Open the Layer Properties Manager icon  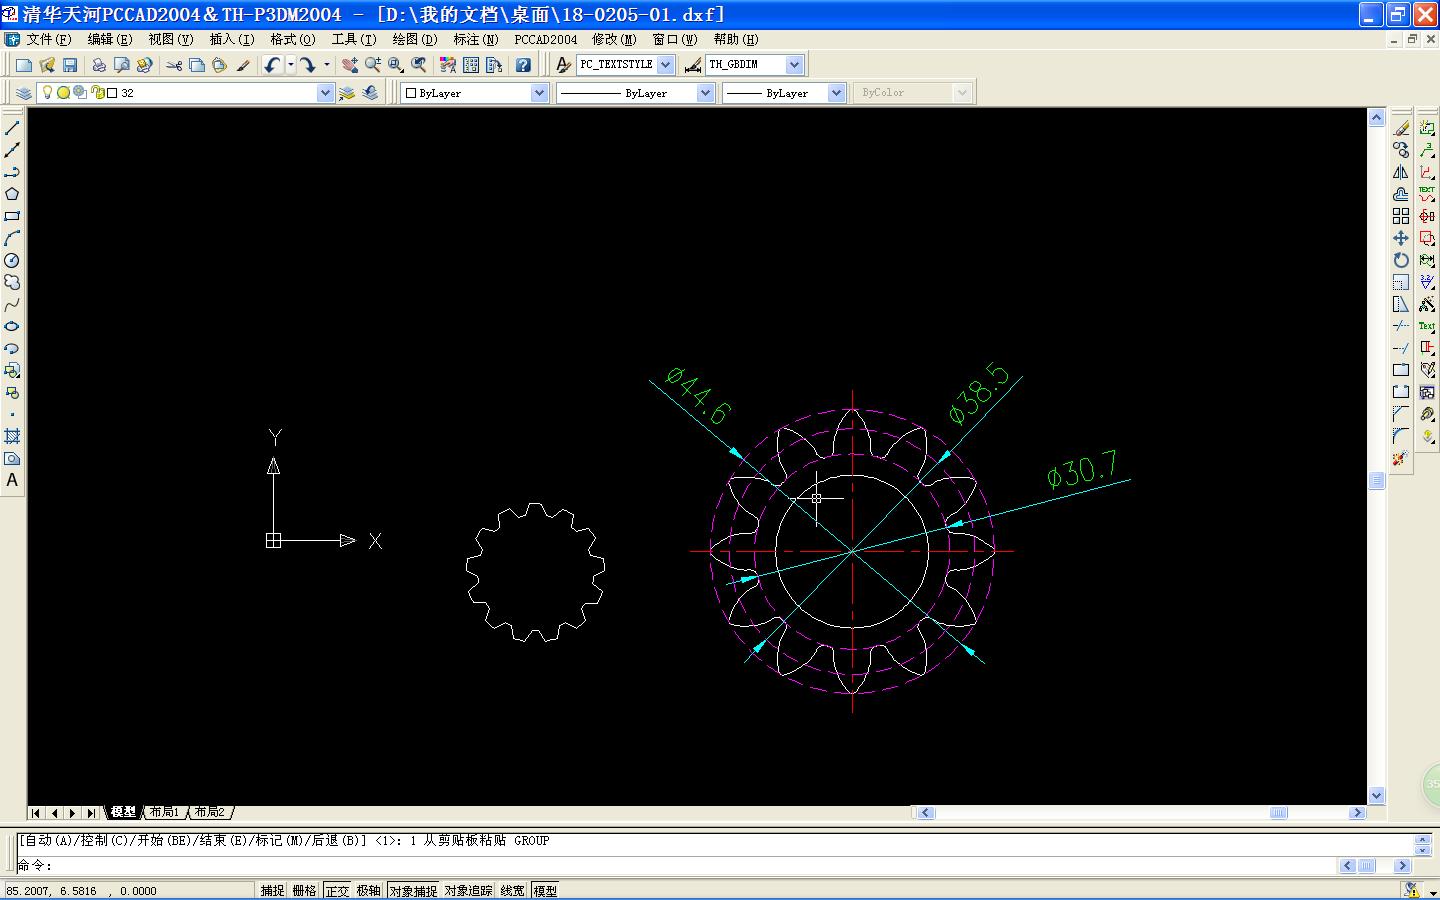click(x=24, y=93)
